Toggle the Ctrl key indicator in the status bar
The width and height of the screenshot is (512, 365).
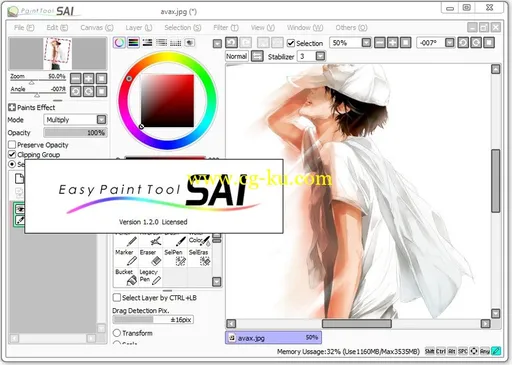pyautogui.click(x=441, y=351)
